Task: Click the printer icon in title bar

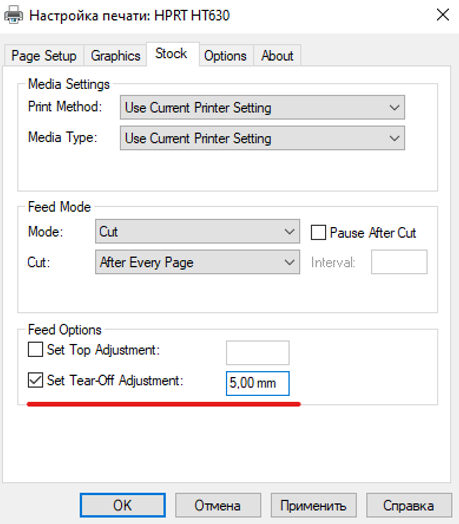Action: (x=13, y=15)
